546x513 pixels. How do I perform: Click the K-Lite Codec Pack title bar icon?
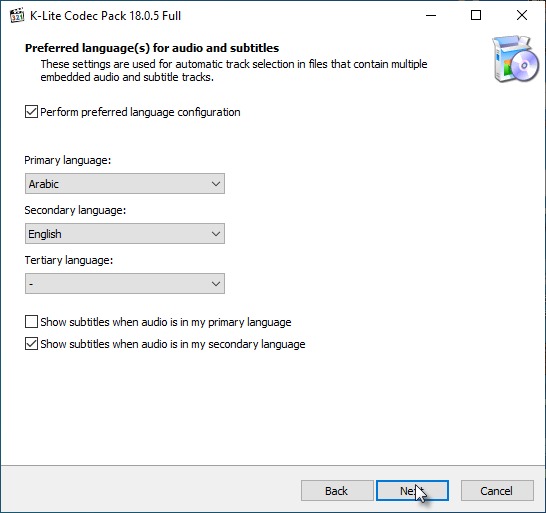[17, 15]
